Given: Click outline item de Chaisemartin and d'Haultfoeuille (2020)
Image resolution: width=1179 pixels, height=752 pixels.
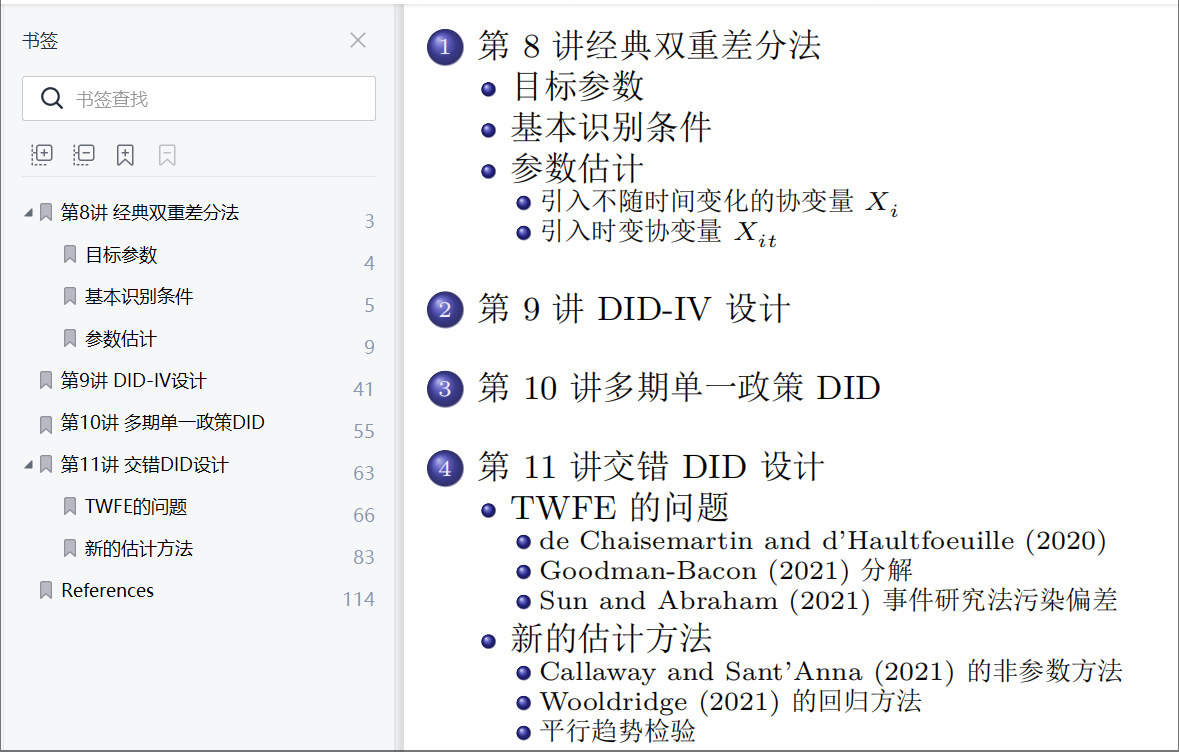Looking at the screenshot, I should 823,541.
